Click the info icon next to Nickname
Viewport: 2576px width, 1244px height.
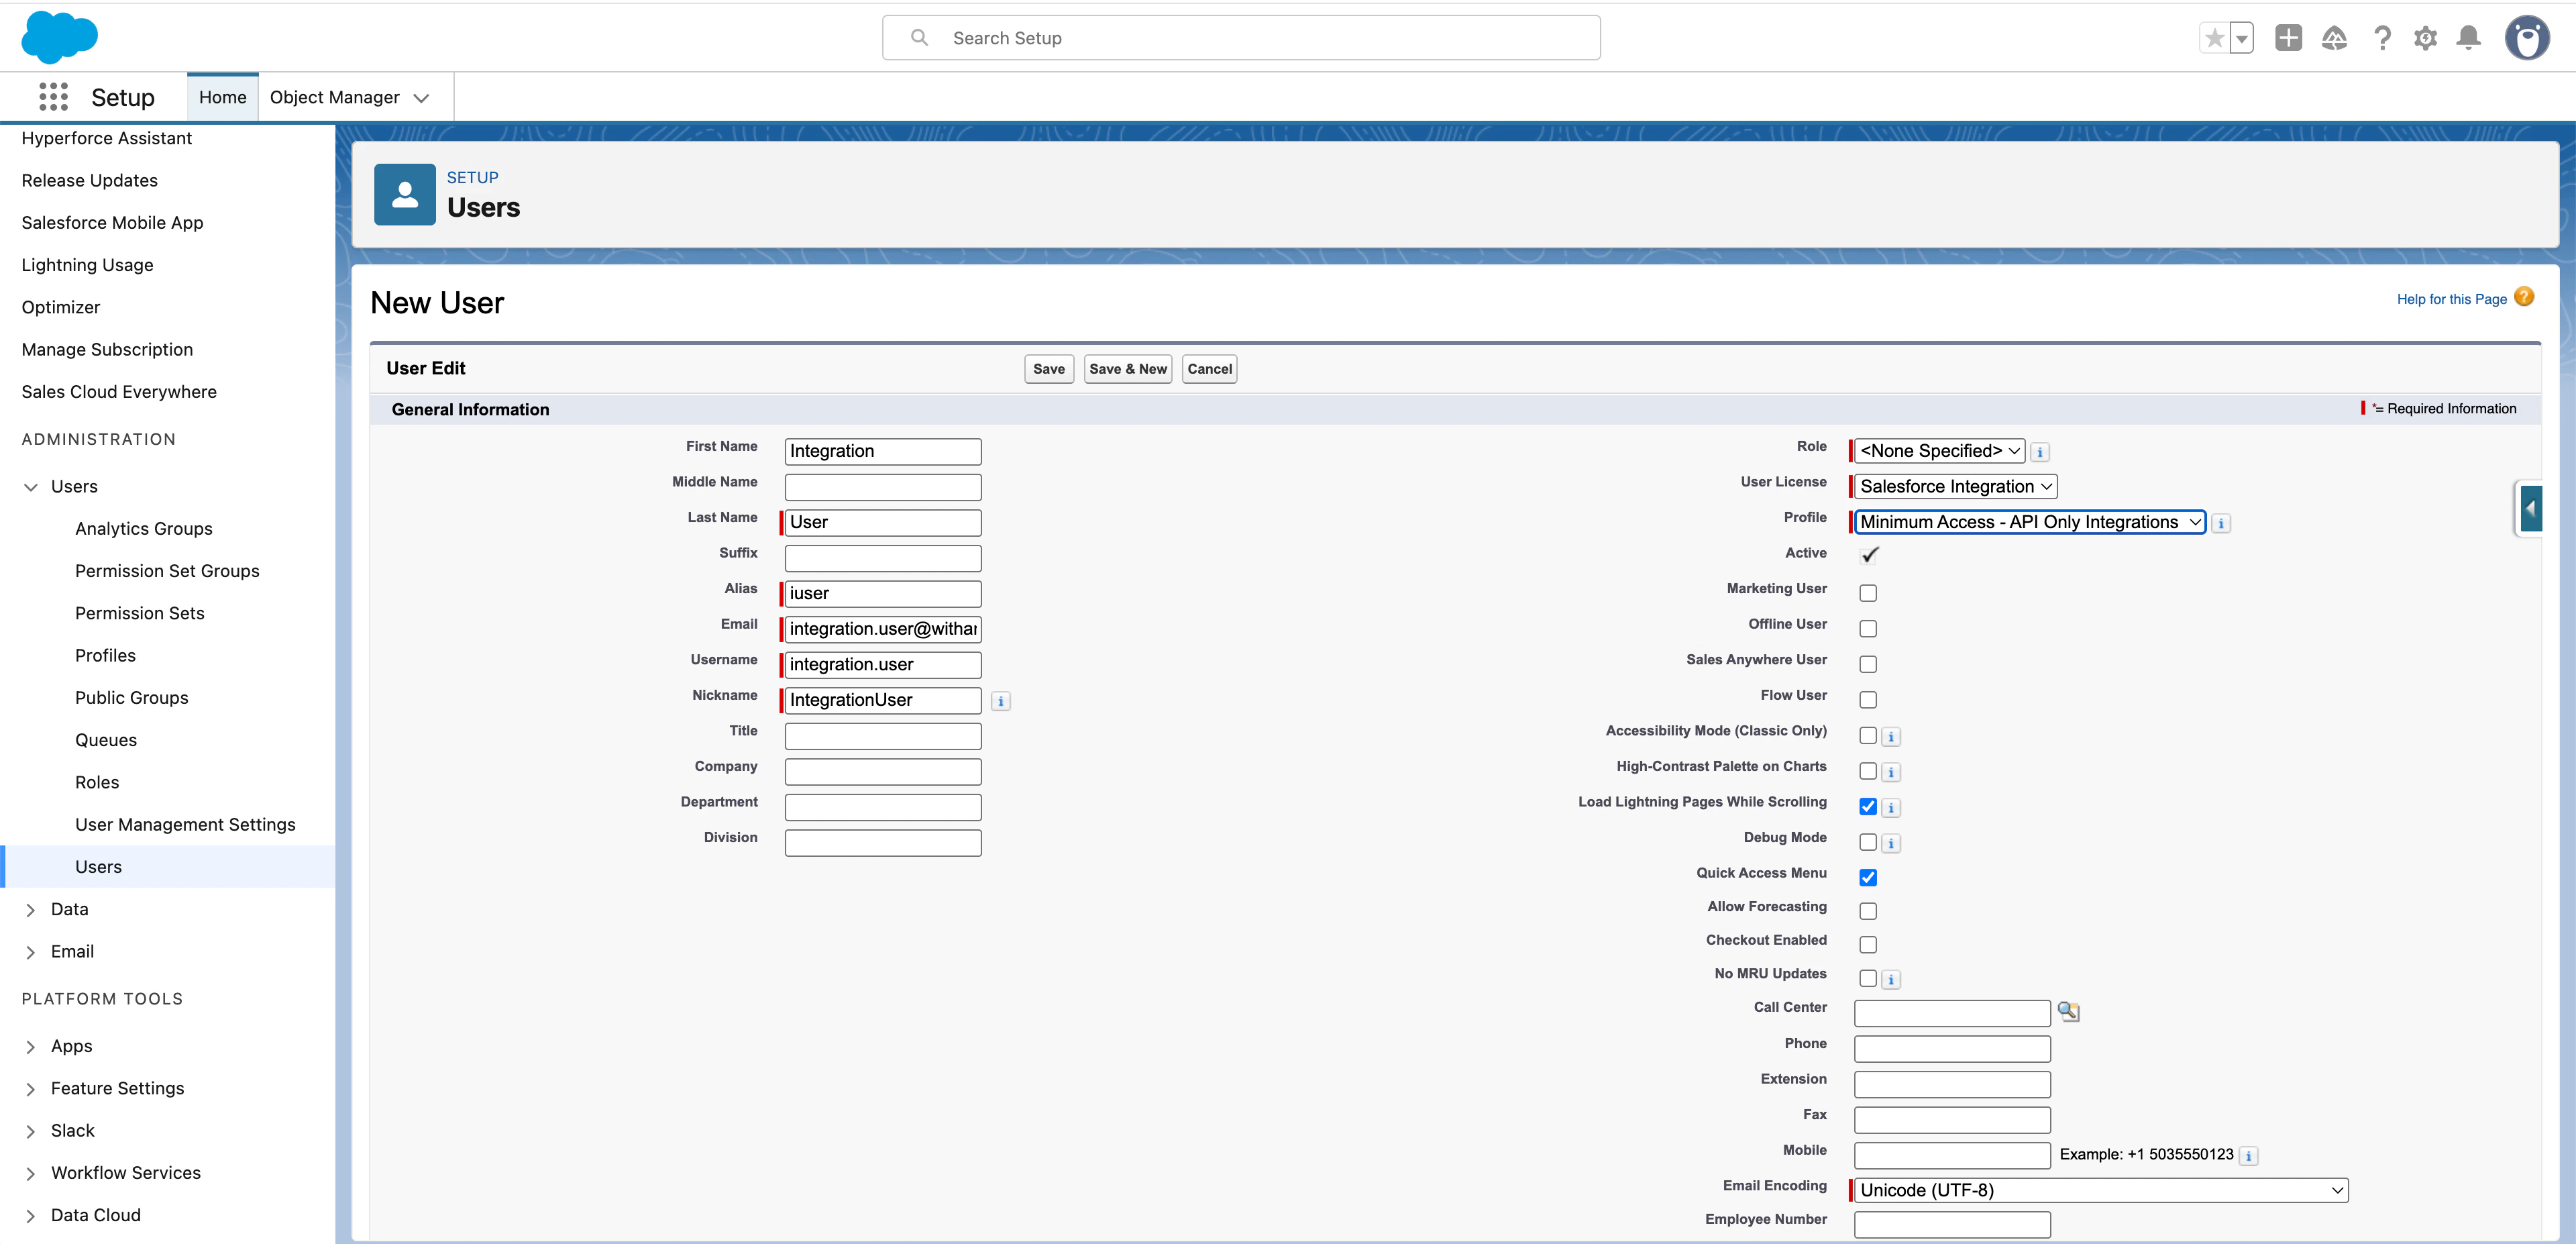click(1000, 701)
